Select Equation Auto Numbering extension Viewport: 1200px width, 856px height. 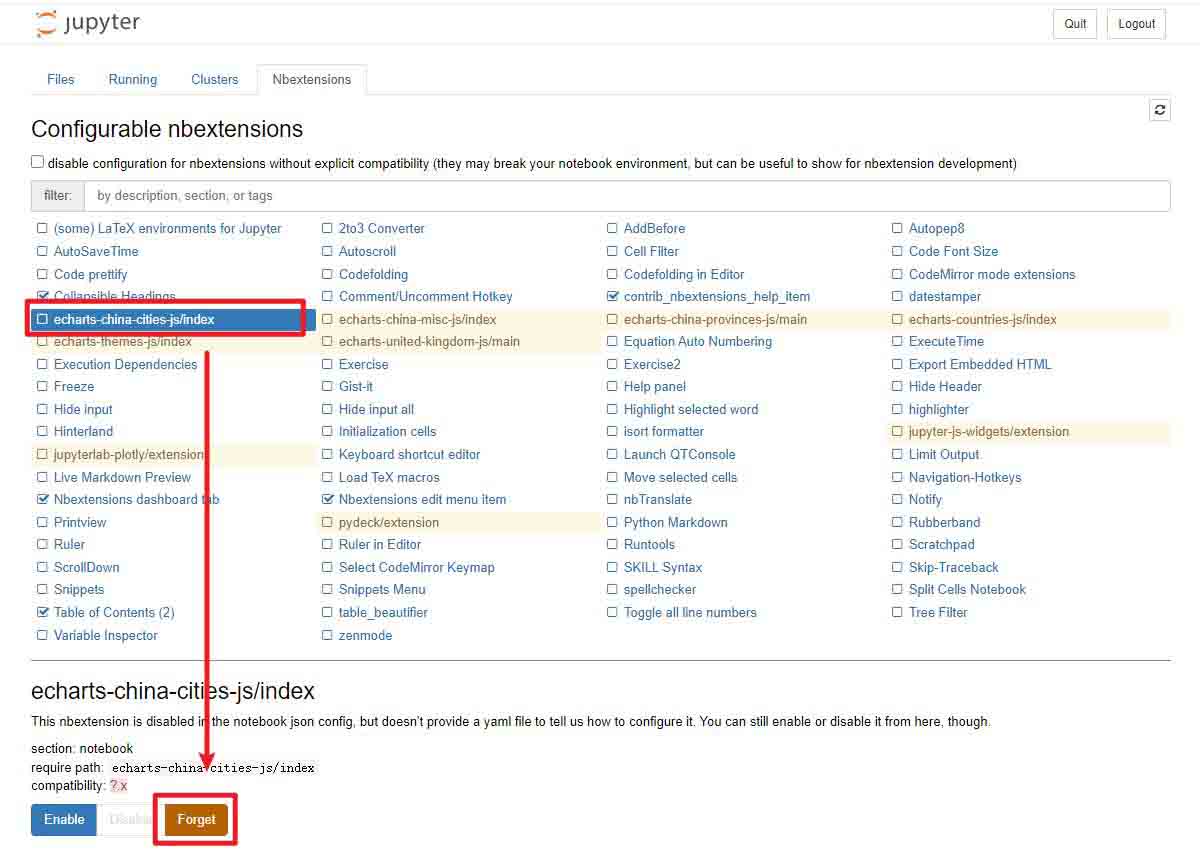tap(698, 342)
